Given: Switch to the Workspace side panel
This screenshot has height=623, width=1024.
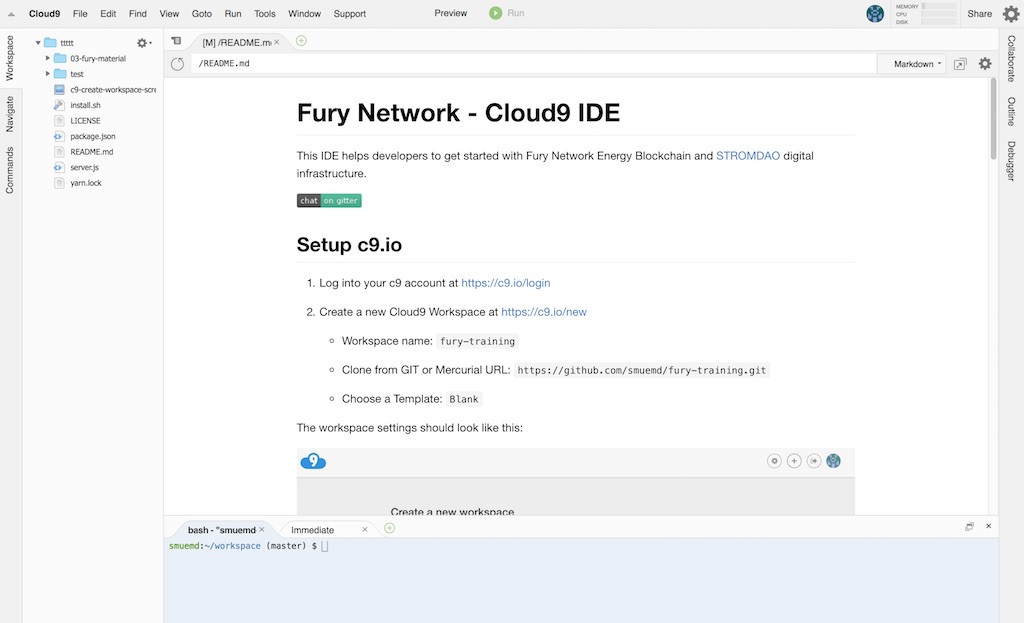Looking at the screenshot, I should pyautogui.click(x=10, y=58).
